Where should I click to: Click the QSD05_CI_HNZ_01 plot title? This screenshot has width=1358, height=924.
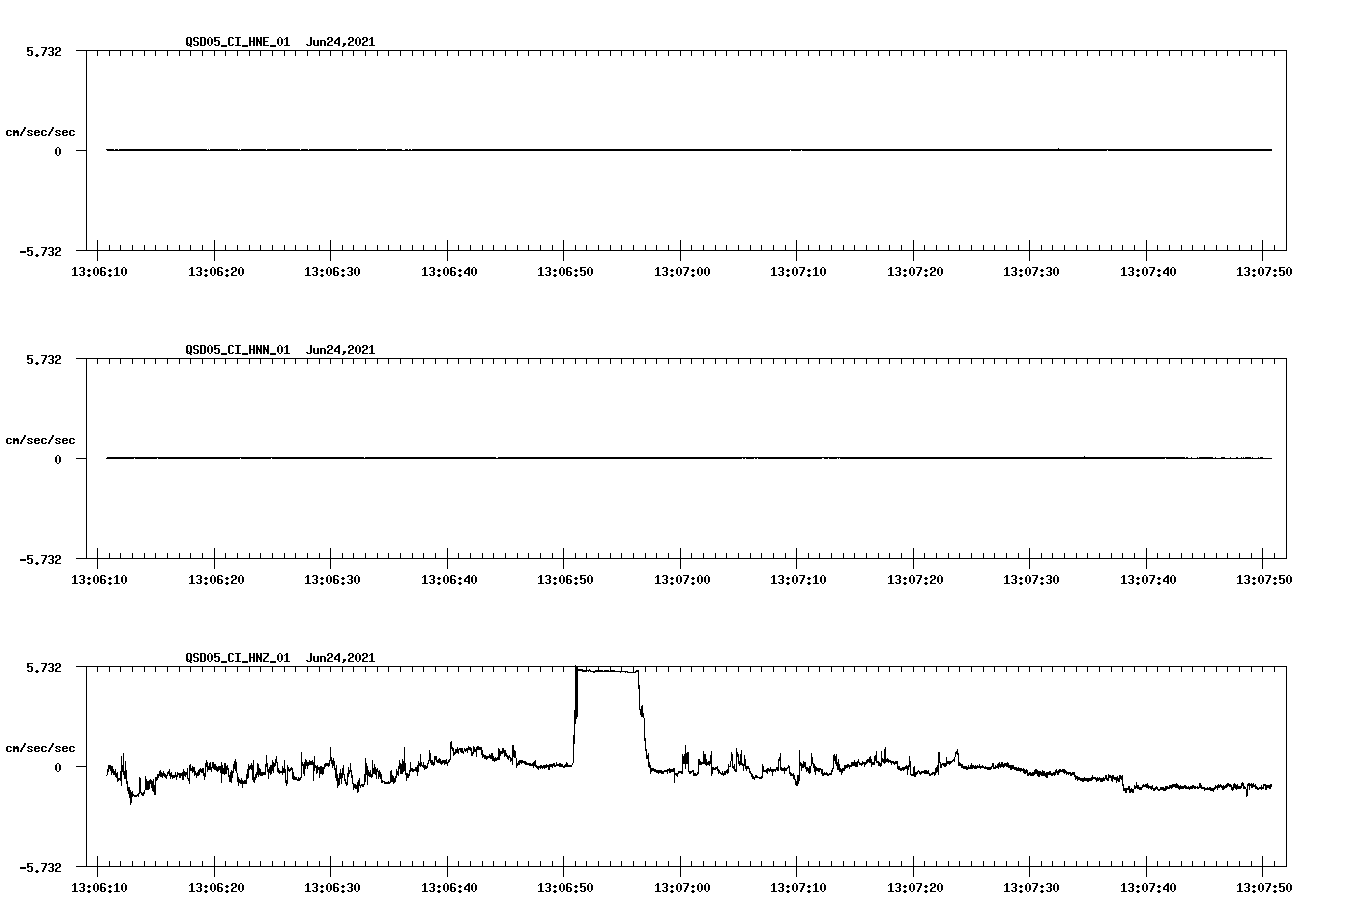[280, 658]
